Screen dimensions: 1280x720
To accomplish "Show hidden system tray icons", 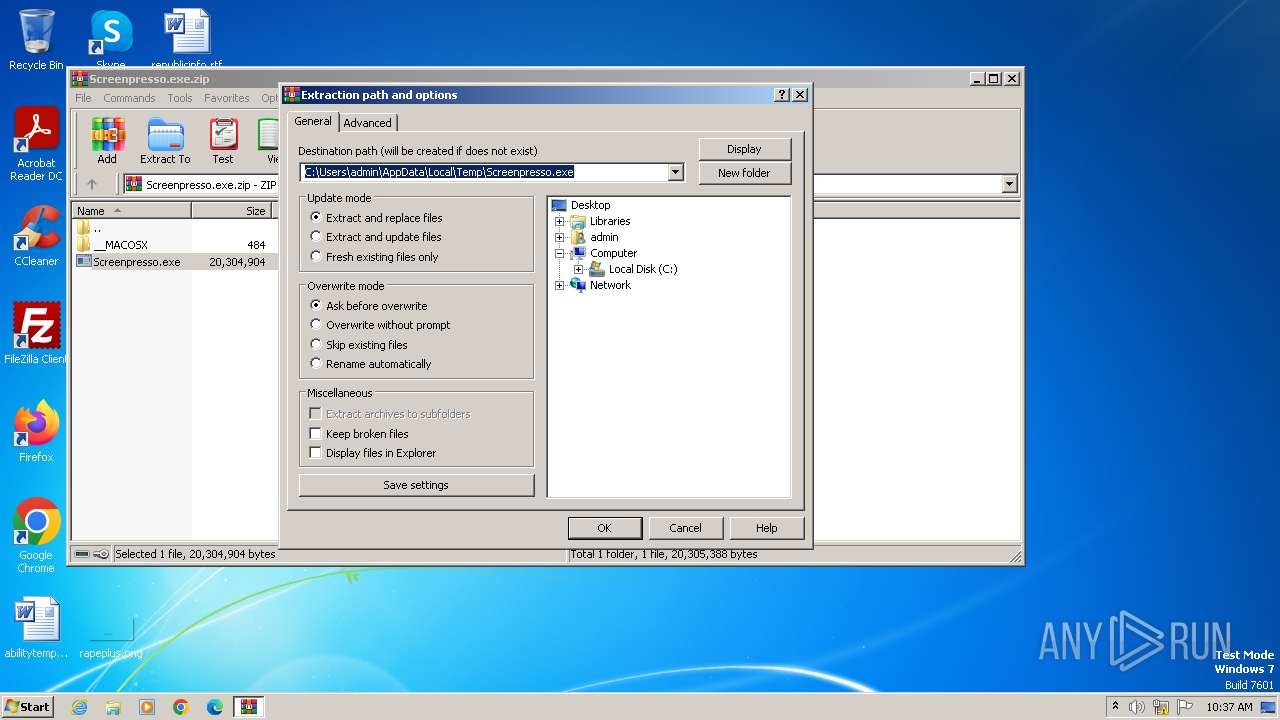I will click(x=1115, y=707).
